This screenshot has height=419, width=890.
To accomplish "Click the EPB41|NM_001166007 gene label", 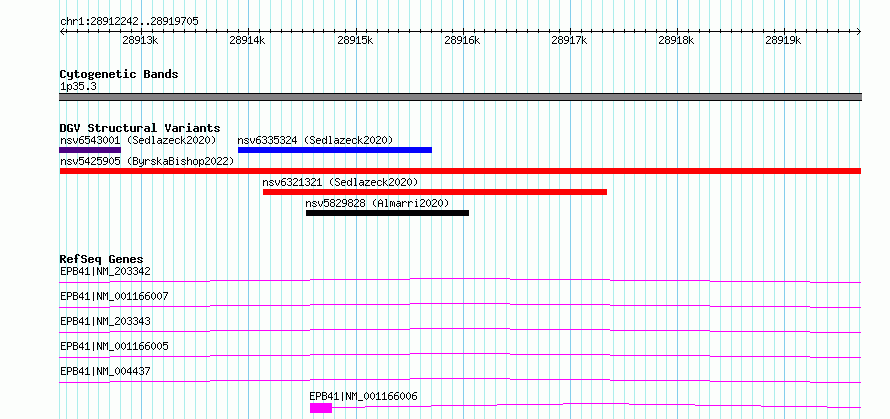I will [x=114, y=296].
